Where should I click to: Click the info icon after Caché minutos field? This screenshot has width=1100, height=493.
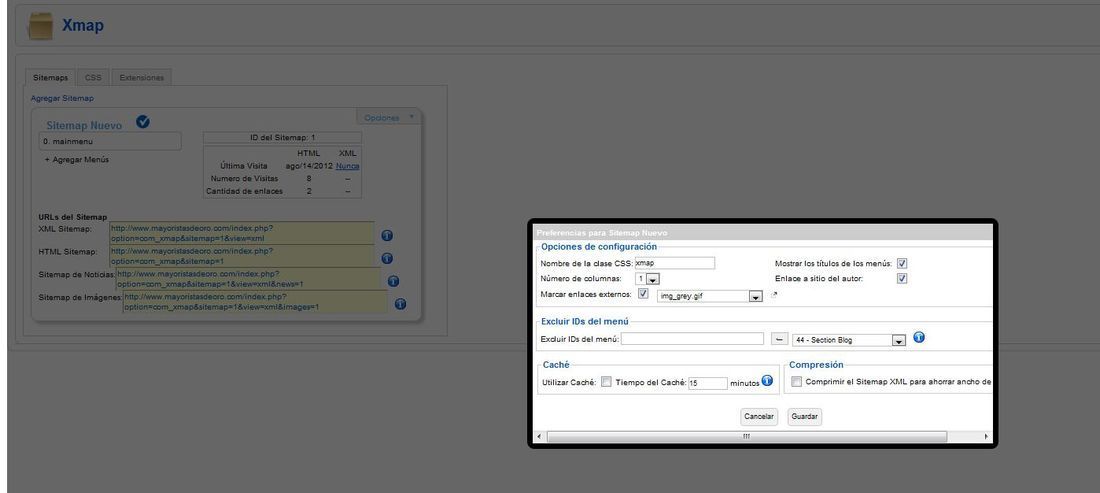click(x=767, y=381)
